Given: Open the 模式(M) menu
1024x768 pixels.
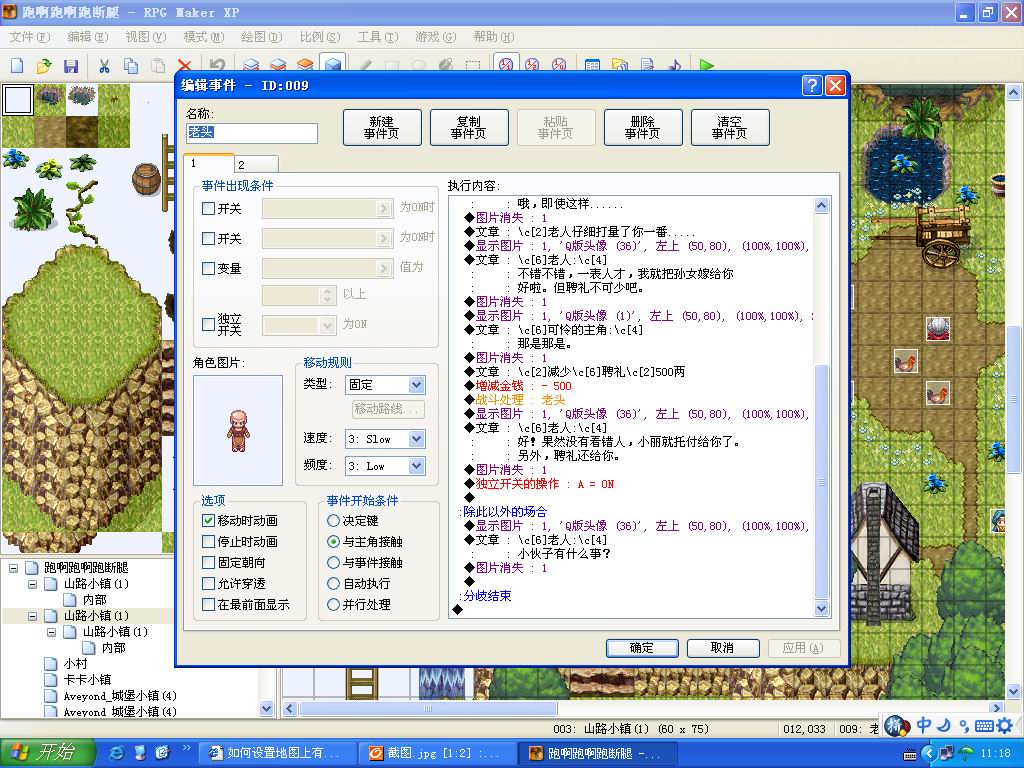Looking at the screenshot, I should [203, 37].
